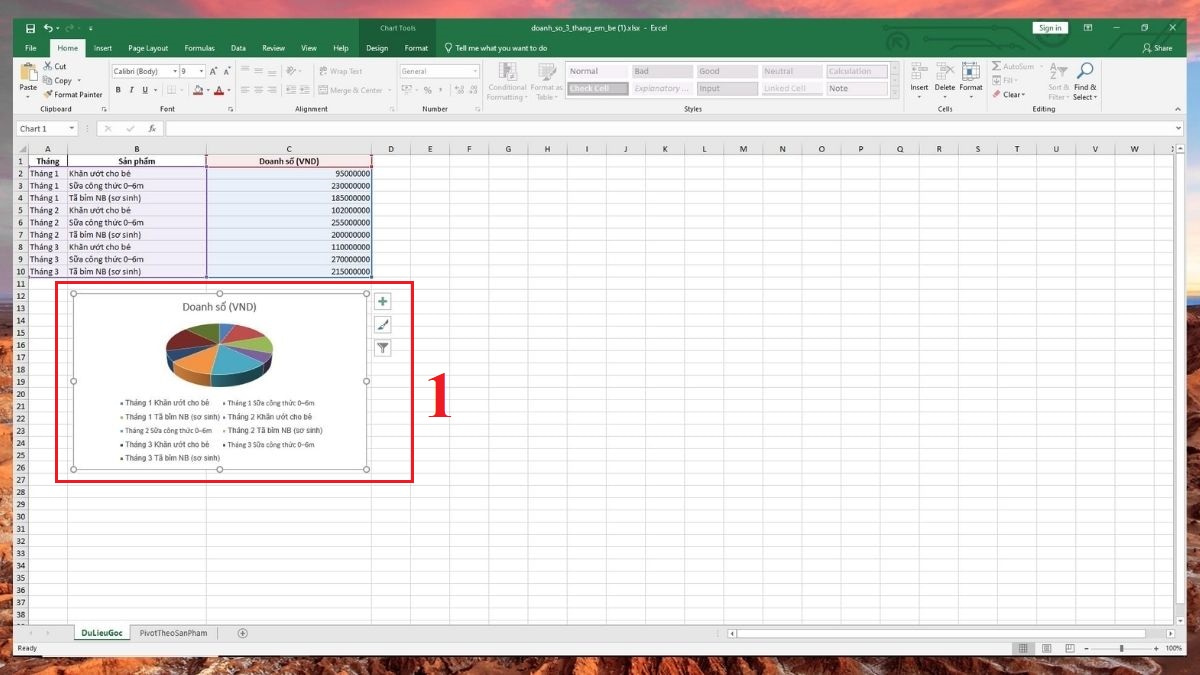Toggle Bold formatting

118,90
